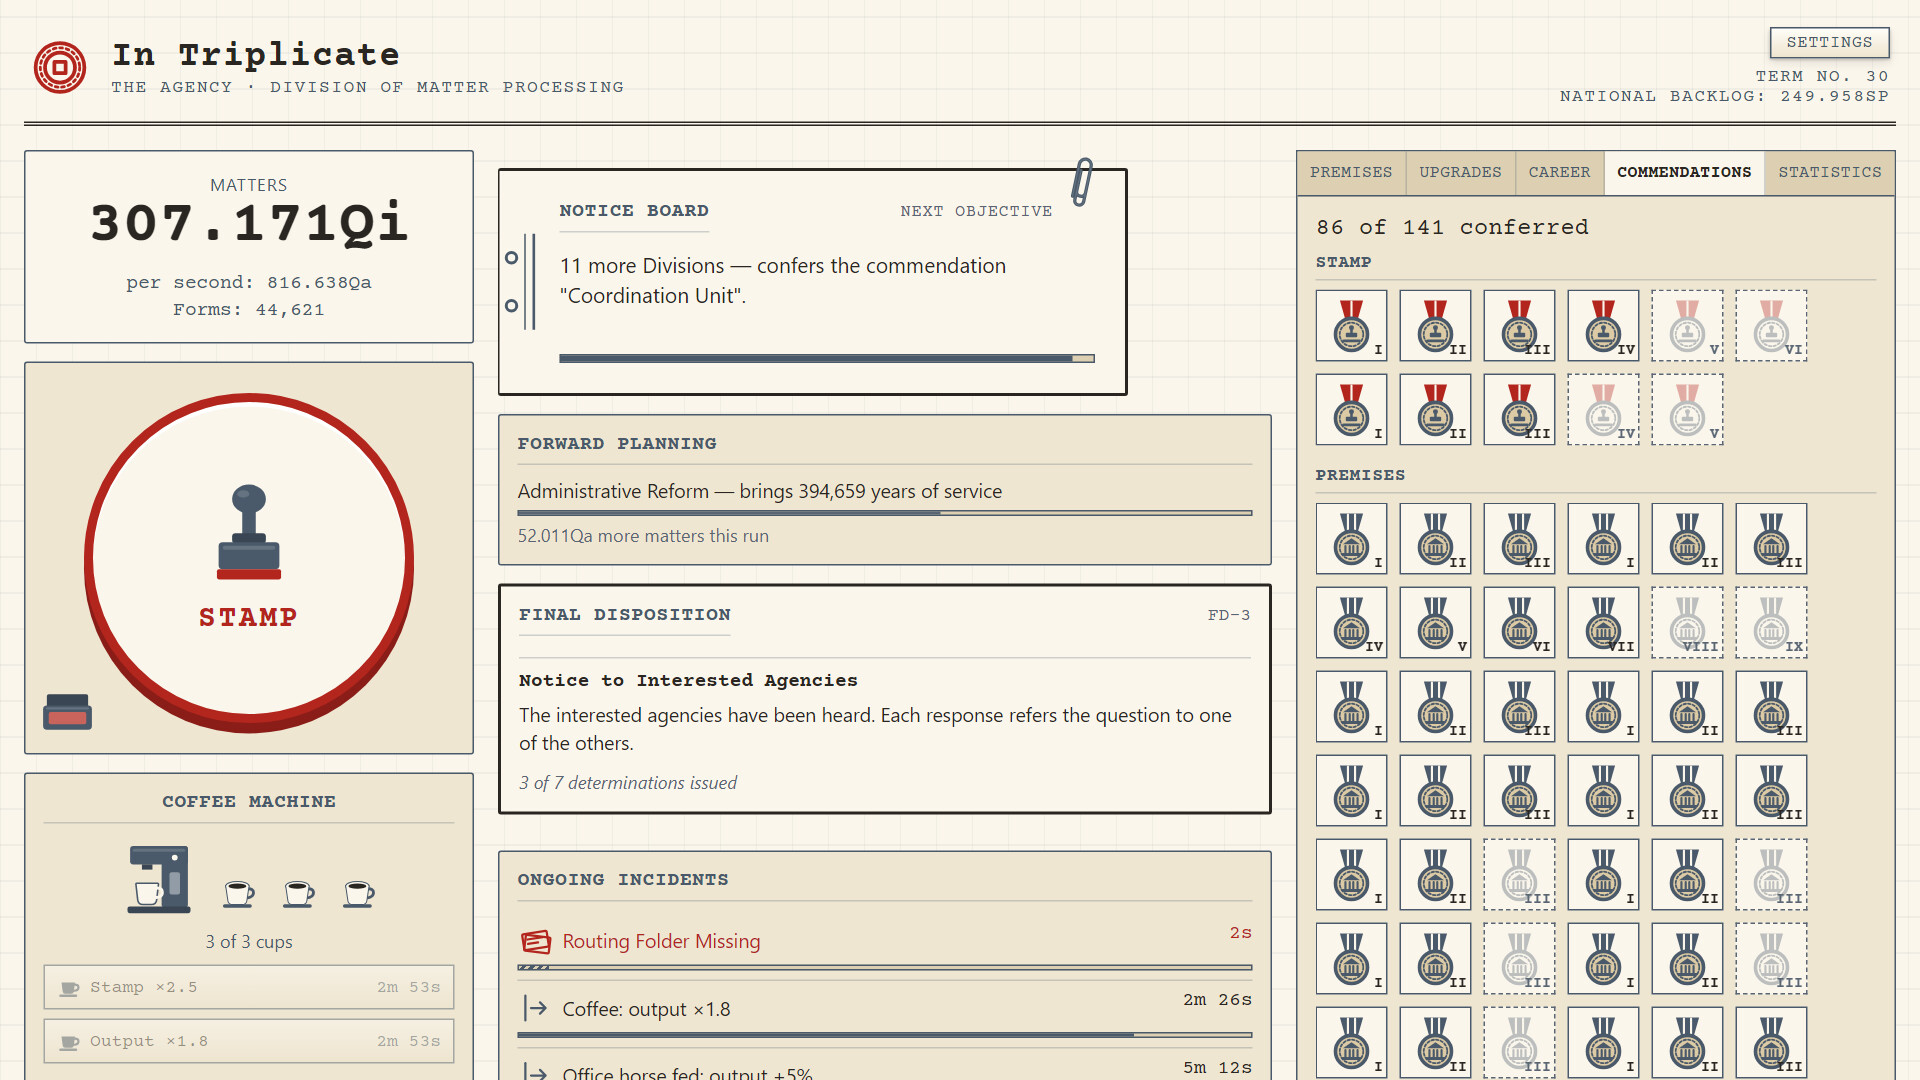The height and width of the screenshot is (1080, 1920).
Task: Click the first coffee cup beside the machine
Action: [238, 893]
